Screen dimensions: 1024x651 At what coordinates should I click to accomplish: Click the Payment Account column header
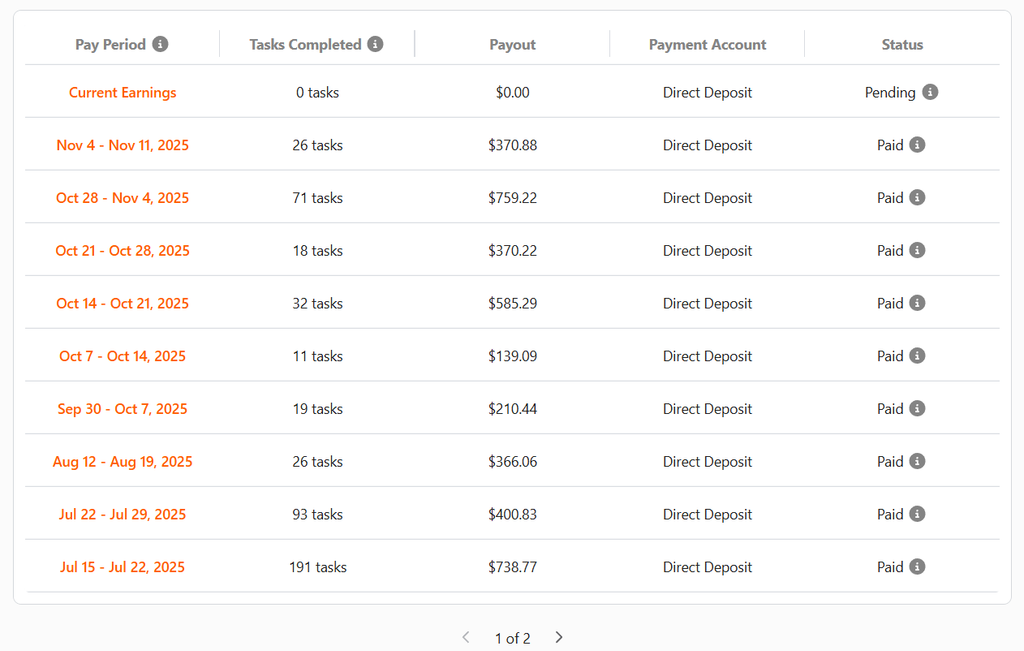pos(707,44)
